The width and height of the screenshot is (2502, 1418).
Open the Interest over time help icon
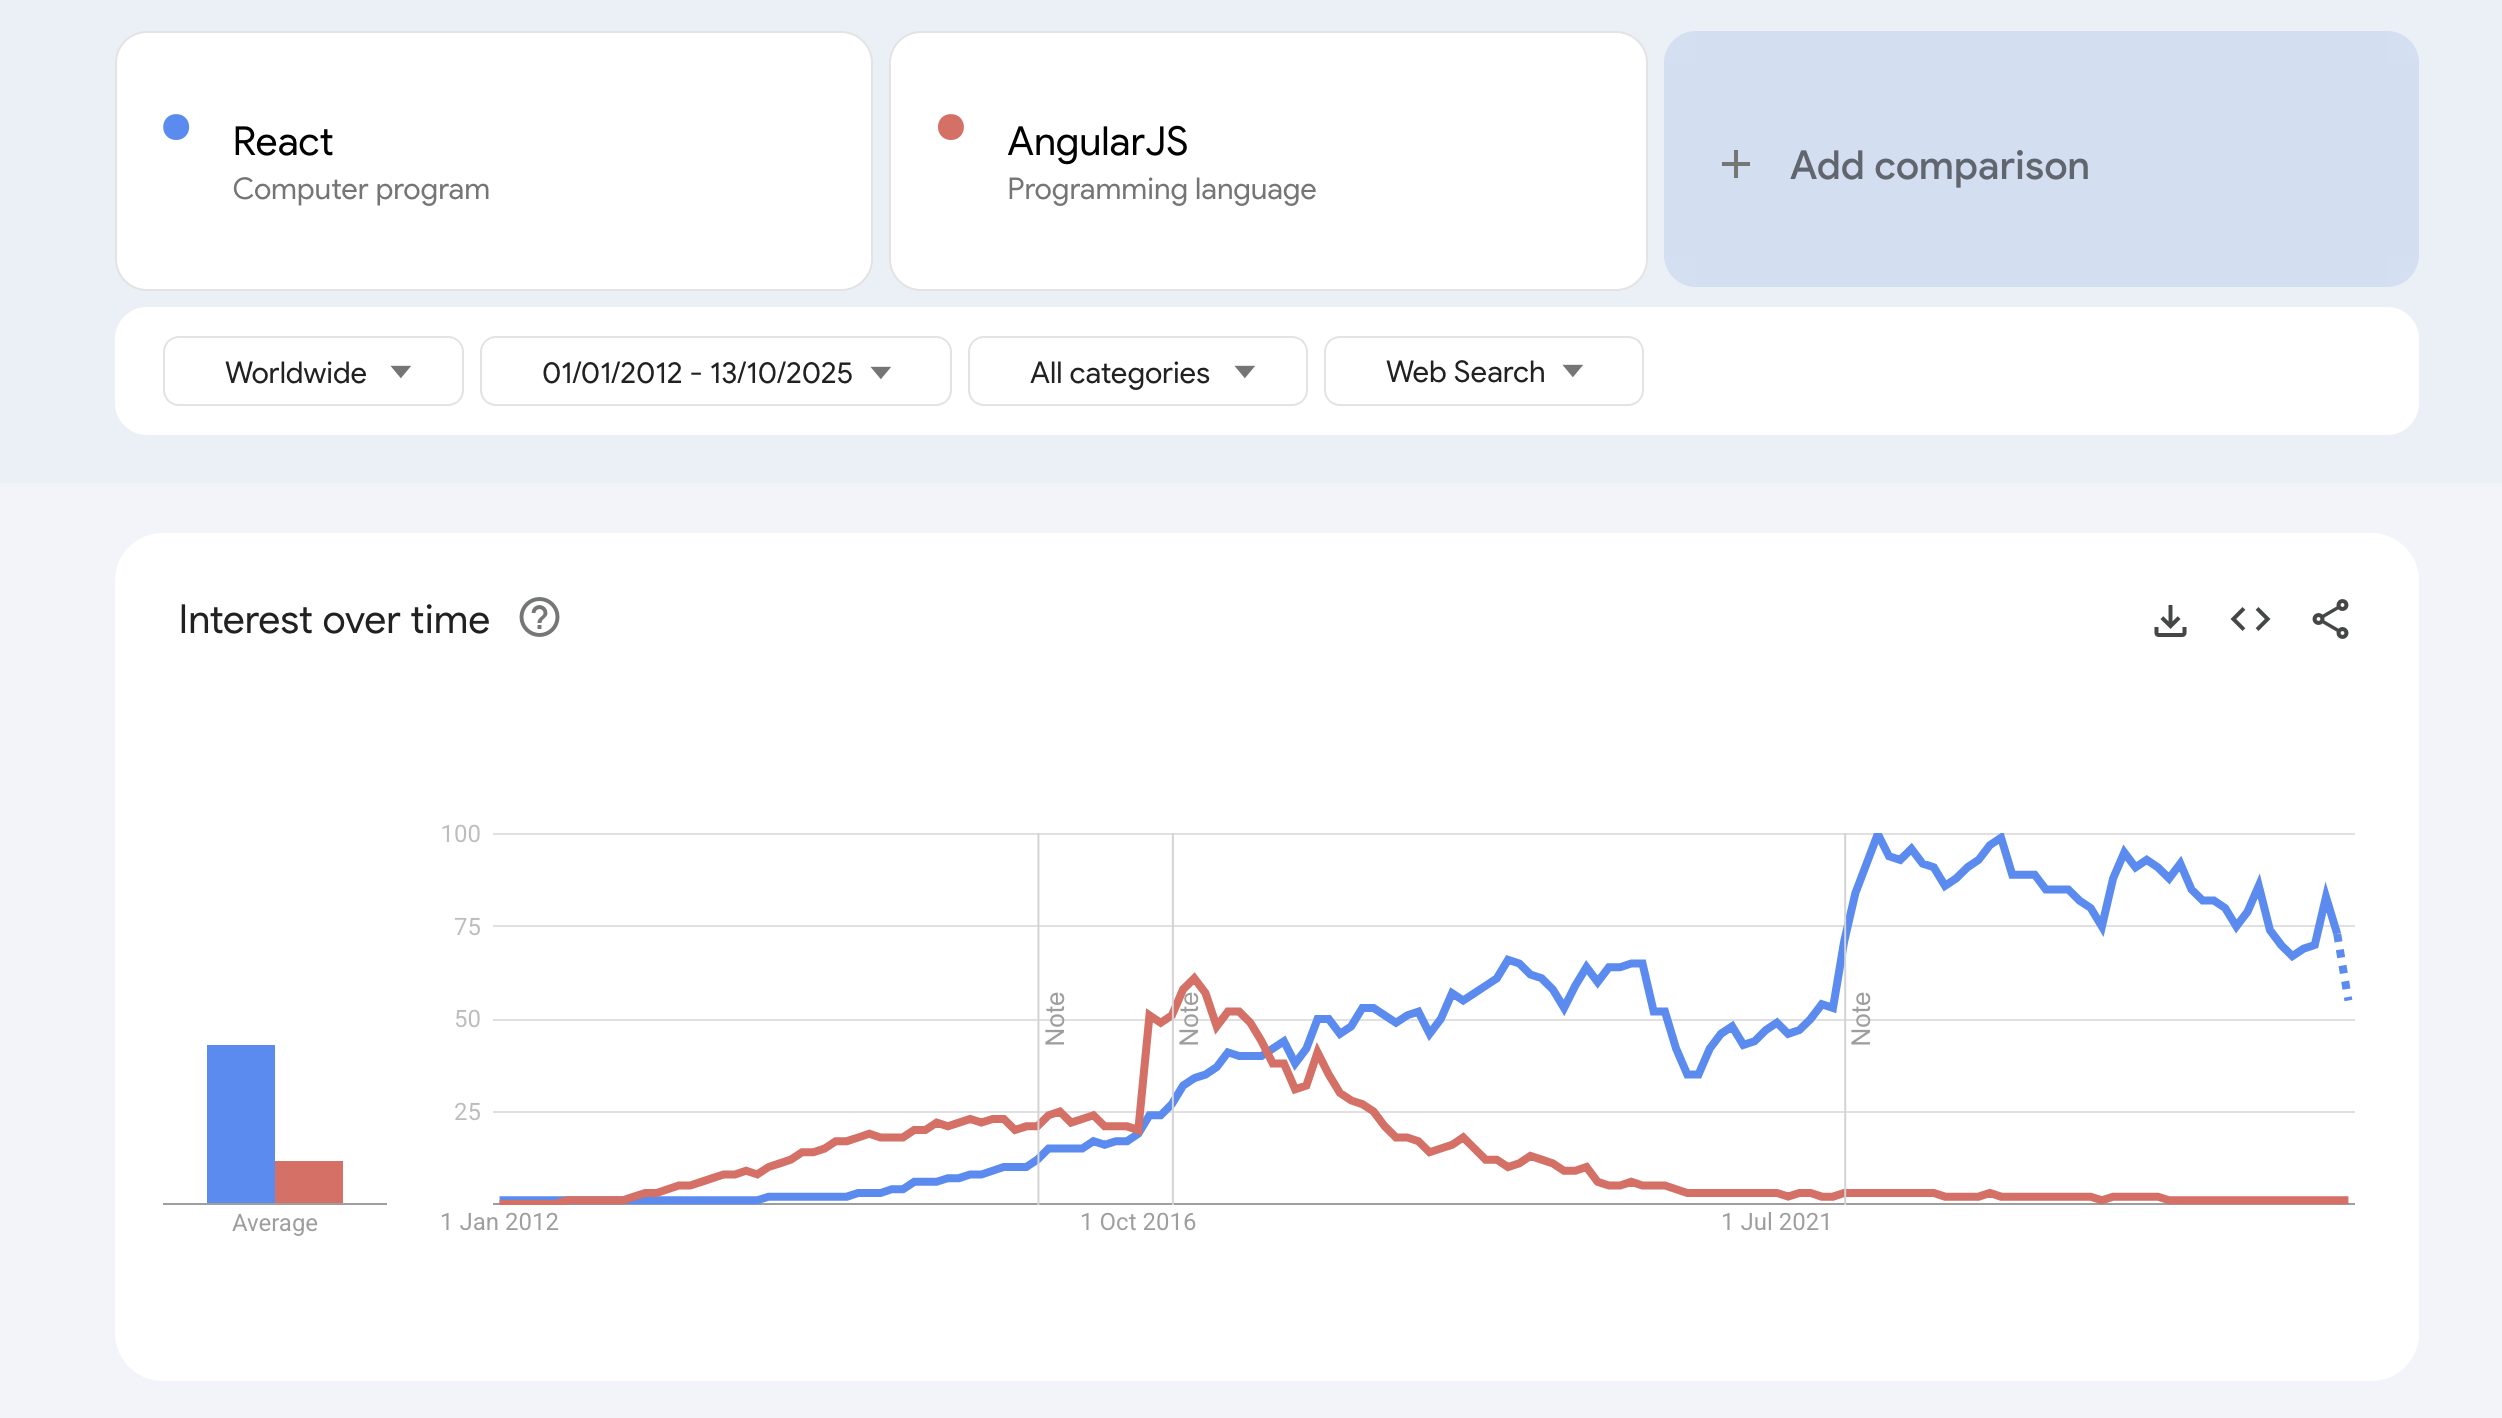pyautogui.click(x=539, y=618)
